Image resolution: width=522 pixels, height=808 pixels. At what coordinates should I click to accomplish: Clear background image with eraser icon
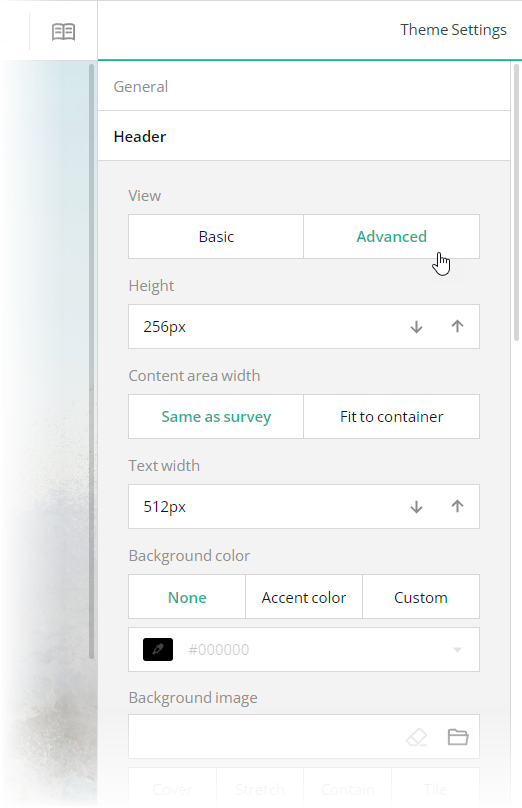pyautogui.click(x=416, y=737)
